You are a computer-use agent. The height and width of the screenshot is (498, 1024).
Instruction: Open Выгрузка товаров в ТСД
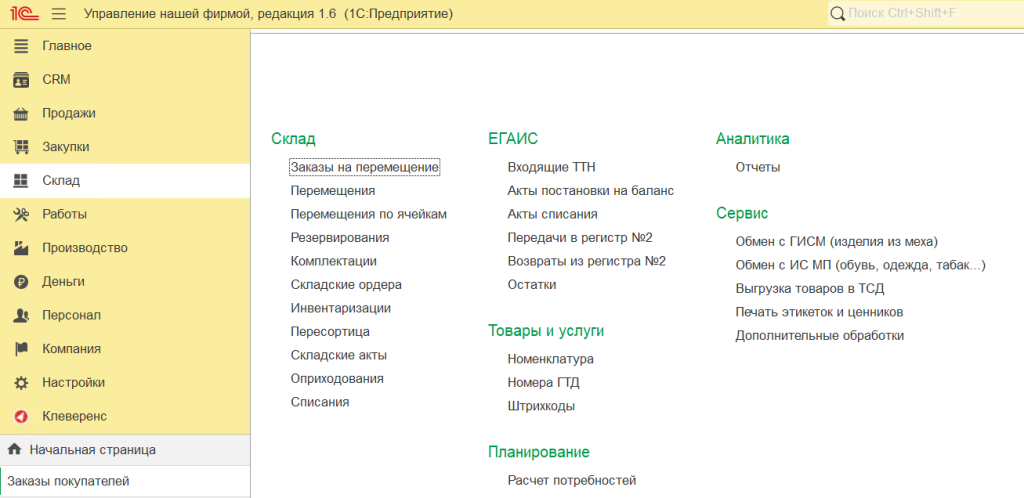tap(810, 288)
